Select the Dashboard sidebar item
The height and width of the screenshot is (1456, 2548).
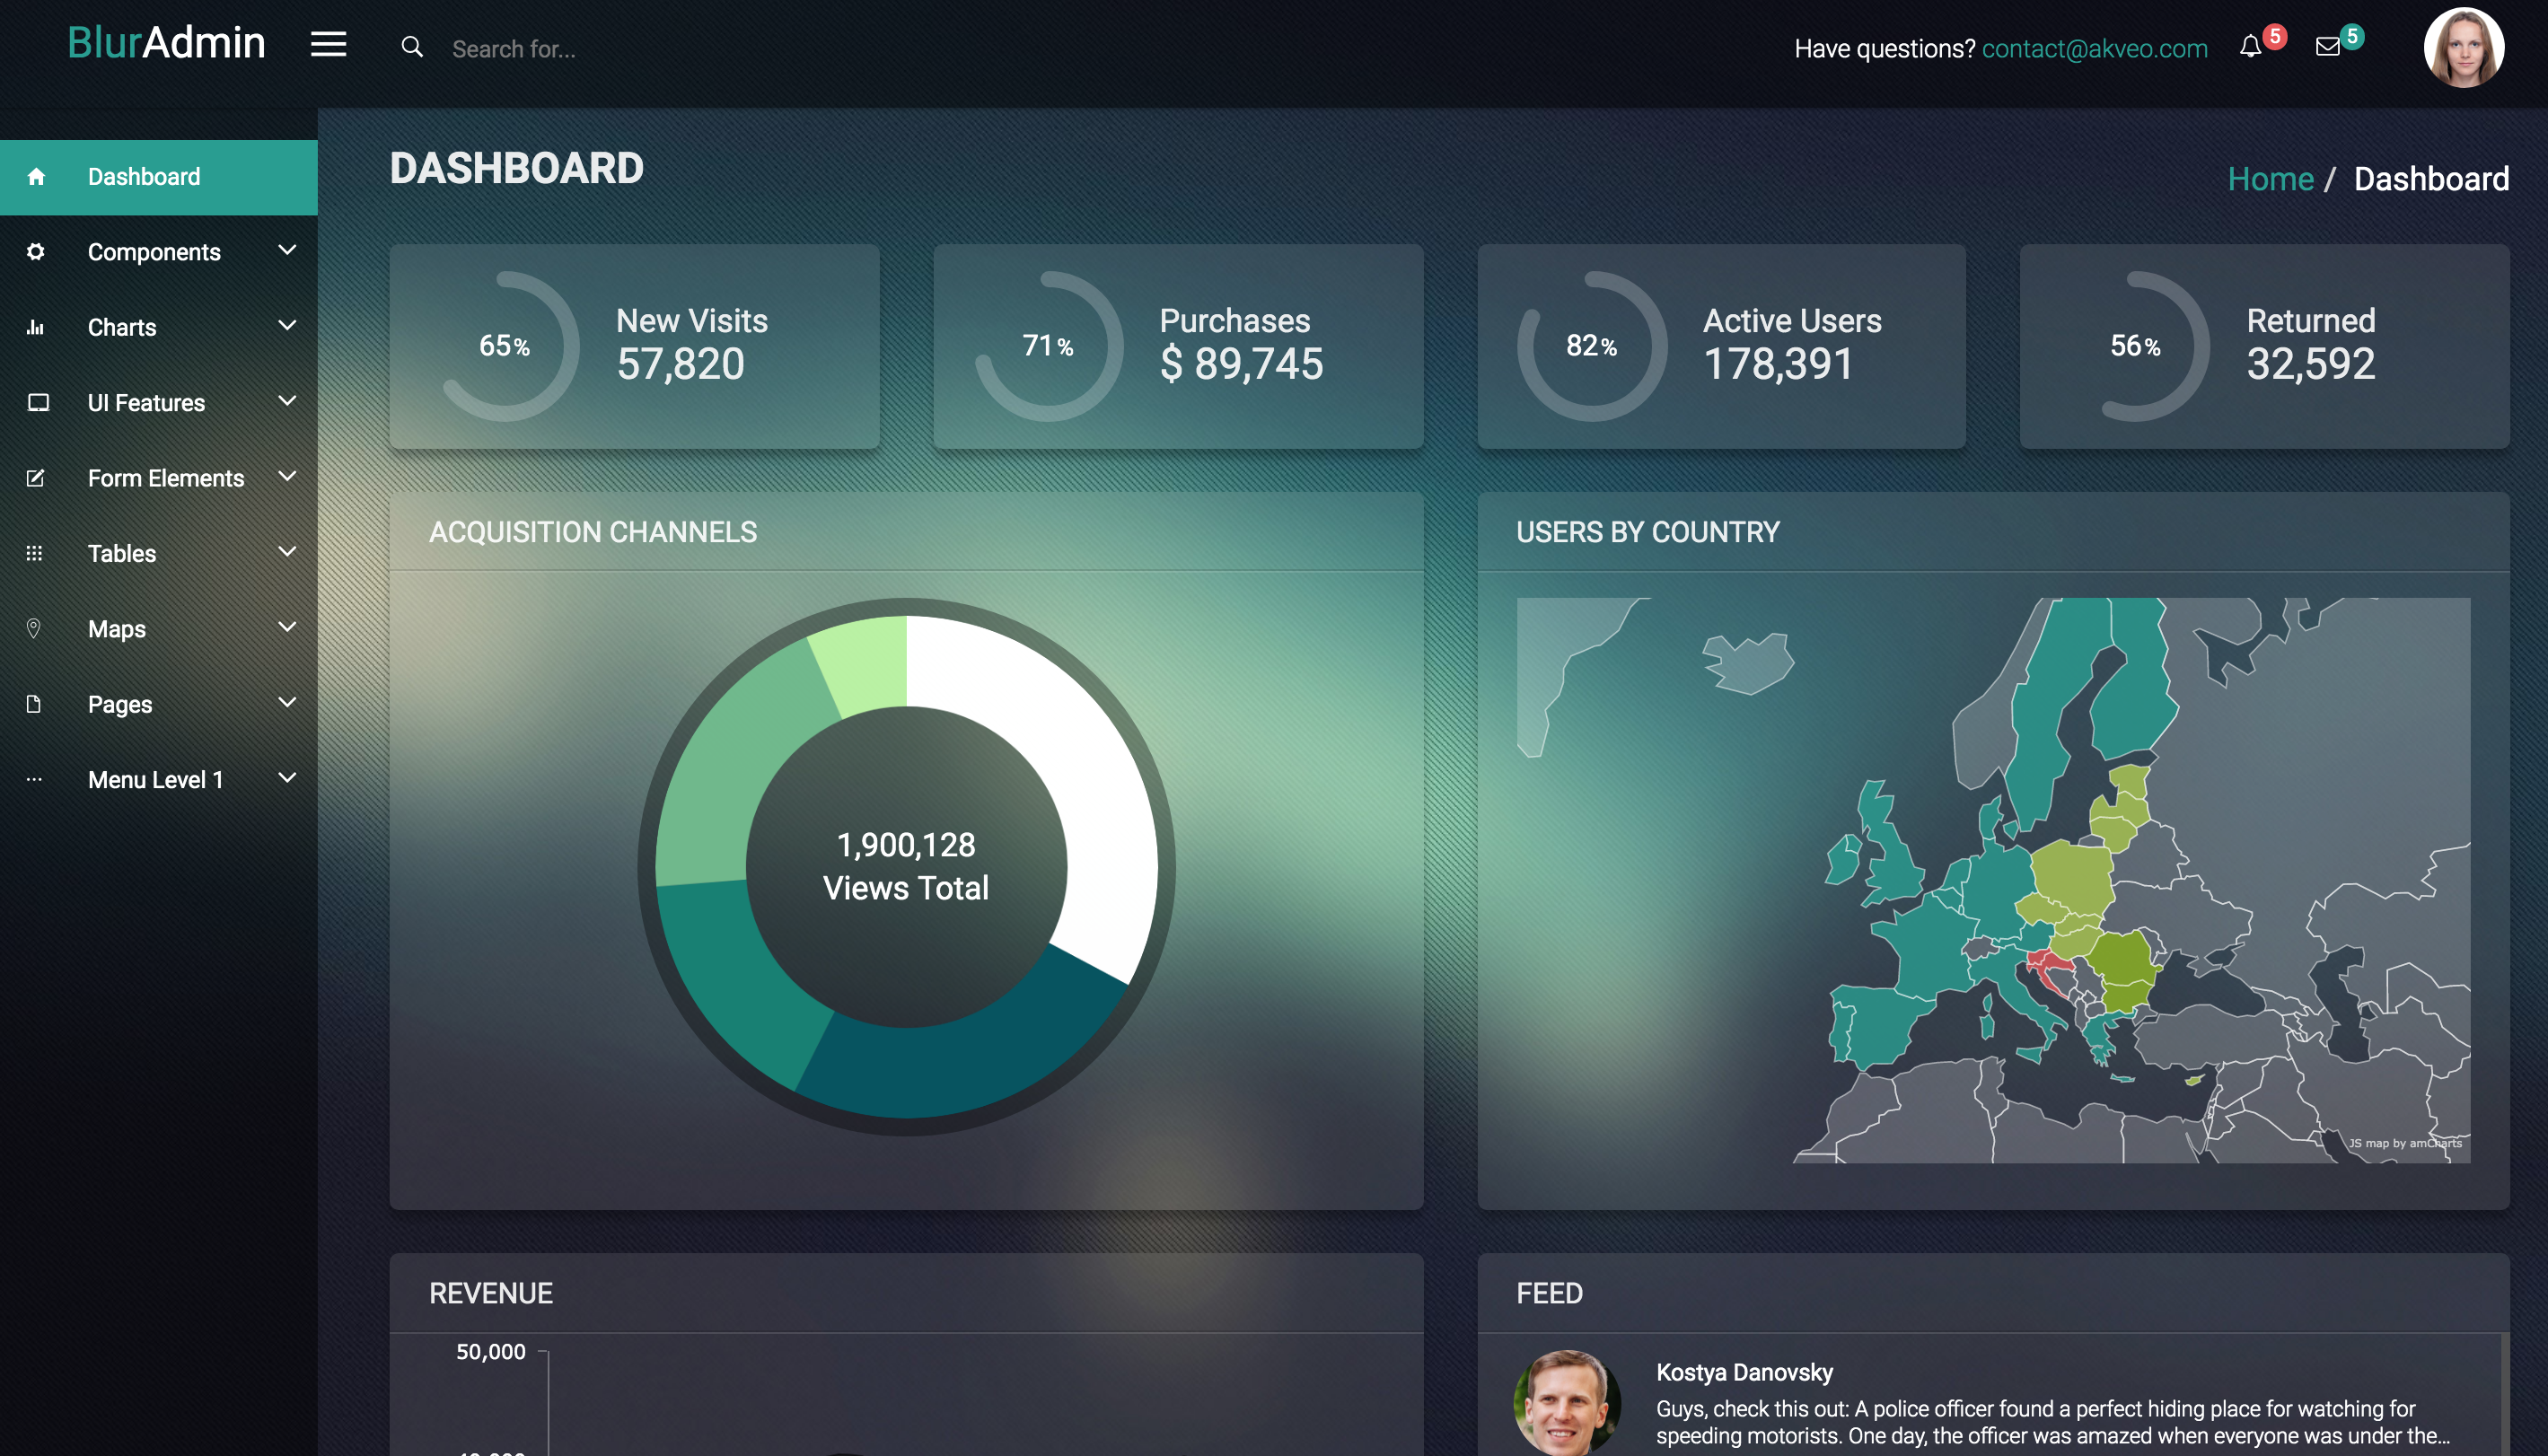point(144,177)
